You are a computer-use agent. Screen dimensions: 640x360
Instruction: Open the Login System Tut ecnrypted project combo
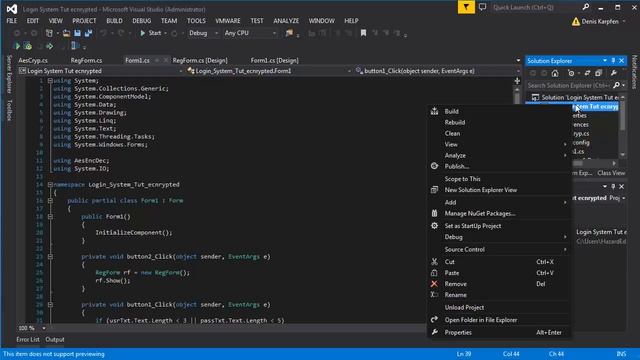(100, 71)
